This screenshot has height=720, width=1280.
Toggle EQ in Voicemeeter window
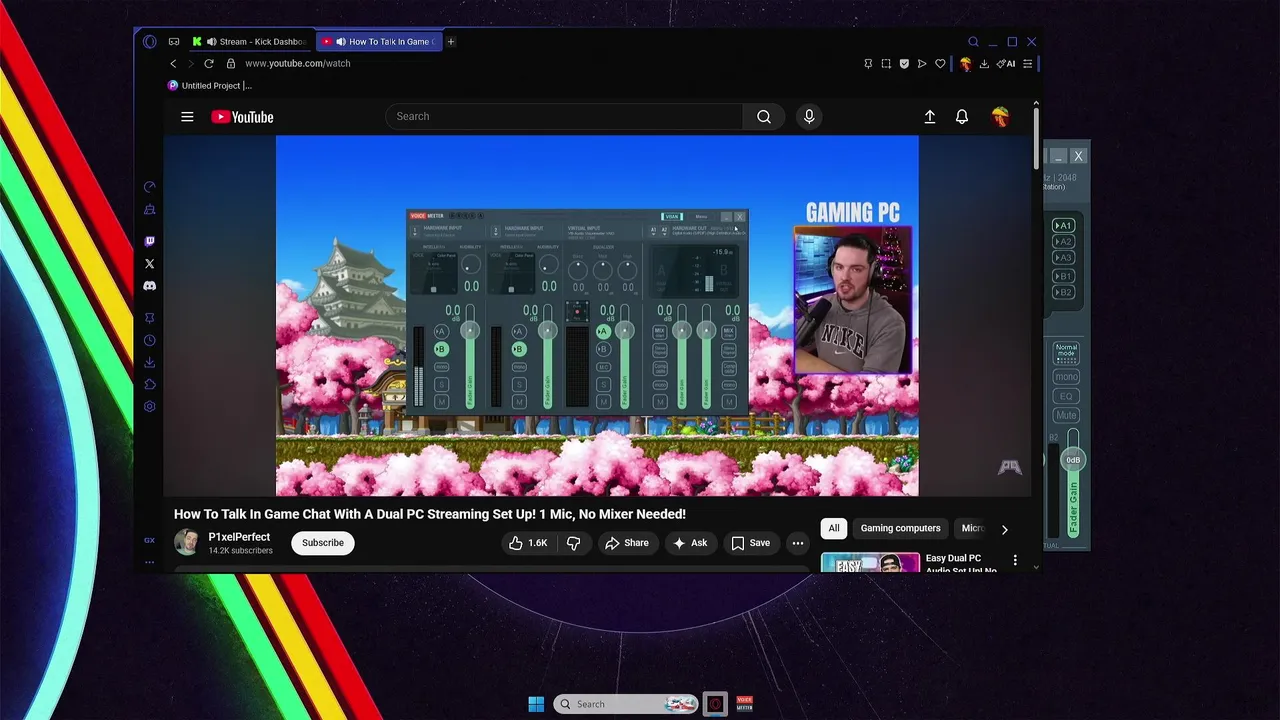click(1066, 396)
